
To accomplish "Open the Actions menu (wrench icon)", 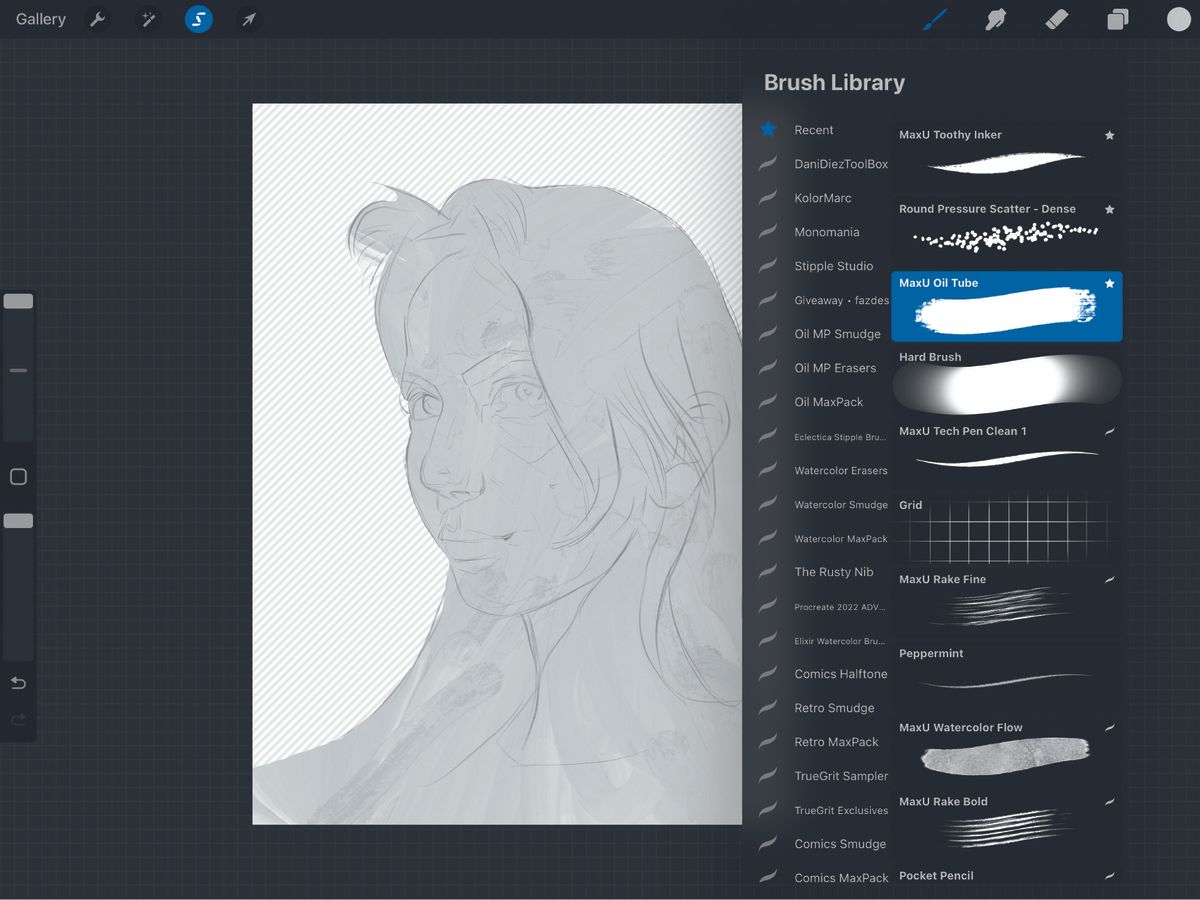I will (97, 19).
